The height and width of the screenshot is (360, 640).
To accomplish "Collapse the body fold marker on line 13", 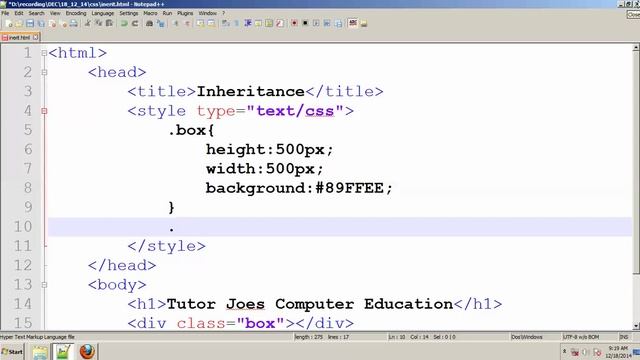I will [x=44, y=284].
